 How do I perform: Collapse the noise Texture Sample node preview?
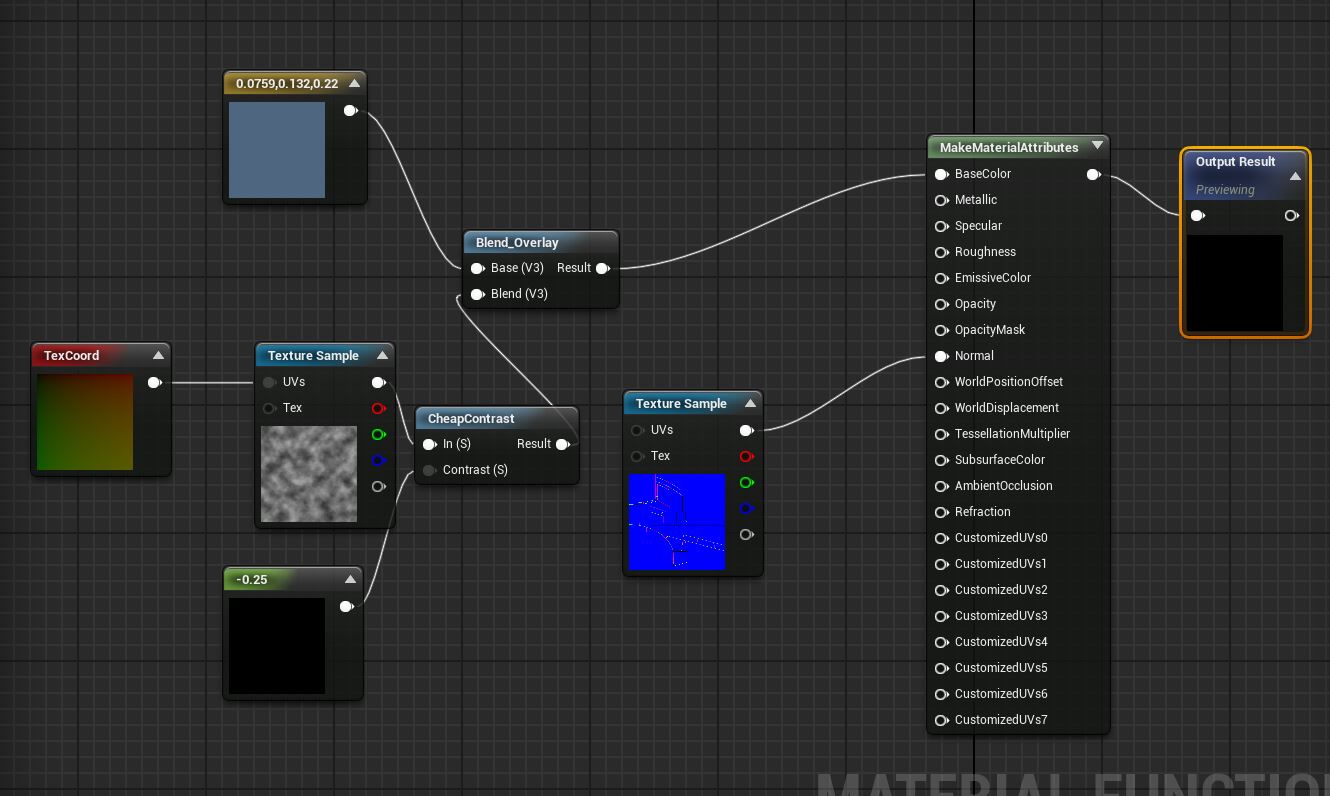pos(382,355)
